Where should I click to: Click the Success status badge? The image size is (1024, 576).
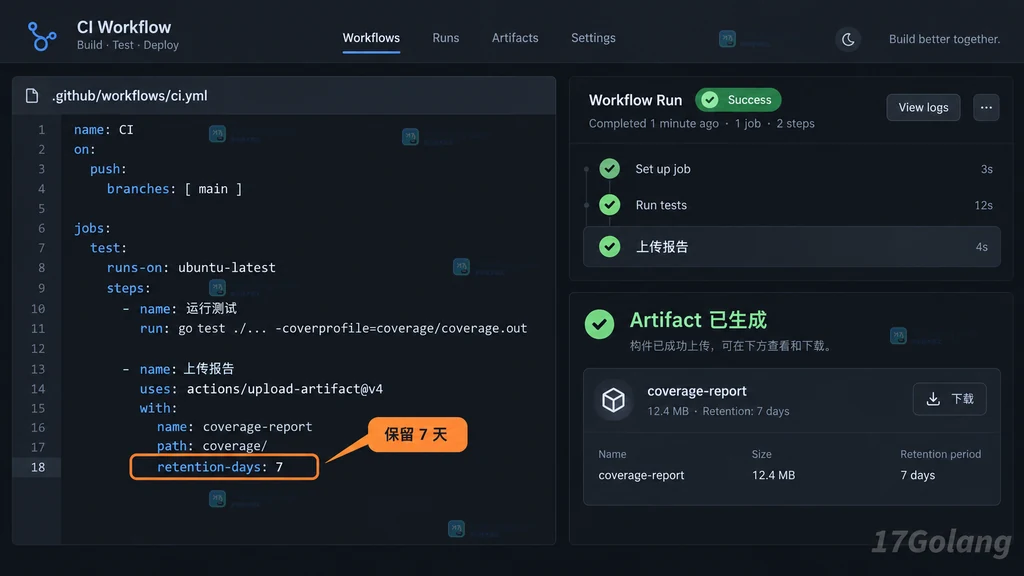point(738,100)
